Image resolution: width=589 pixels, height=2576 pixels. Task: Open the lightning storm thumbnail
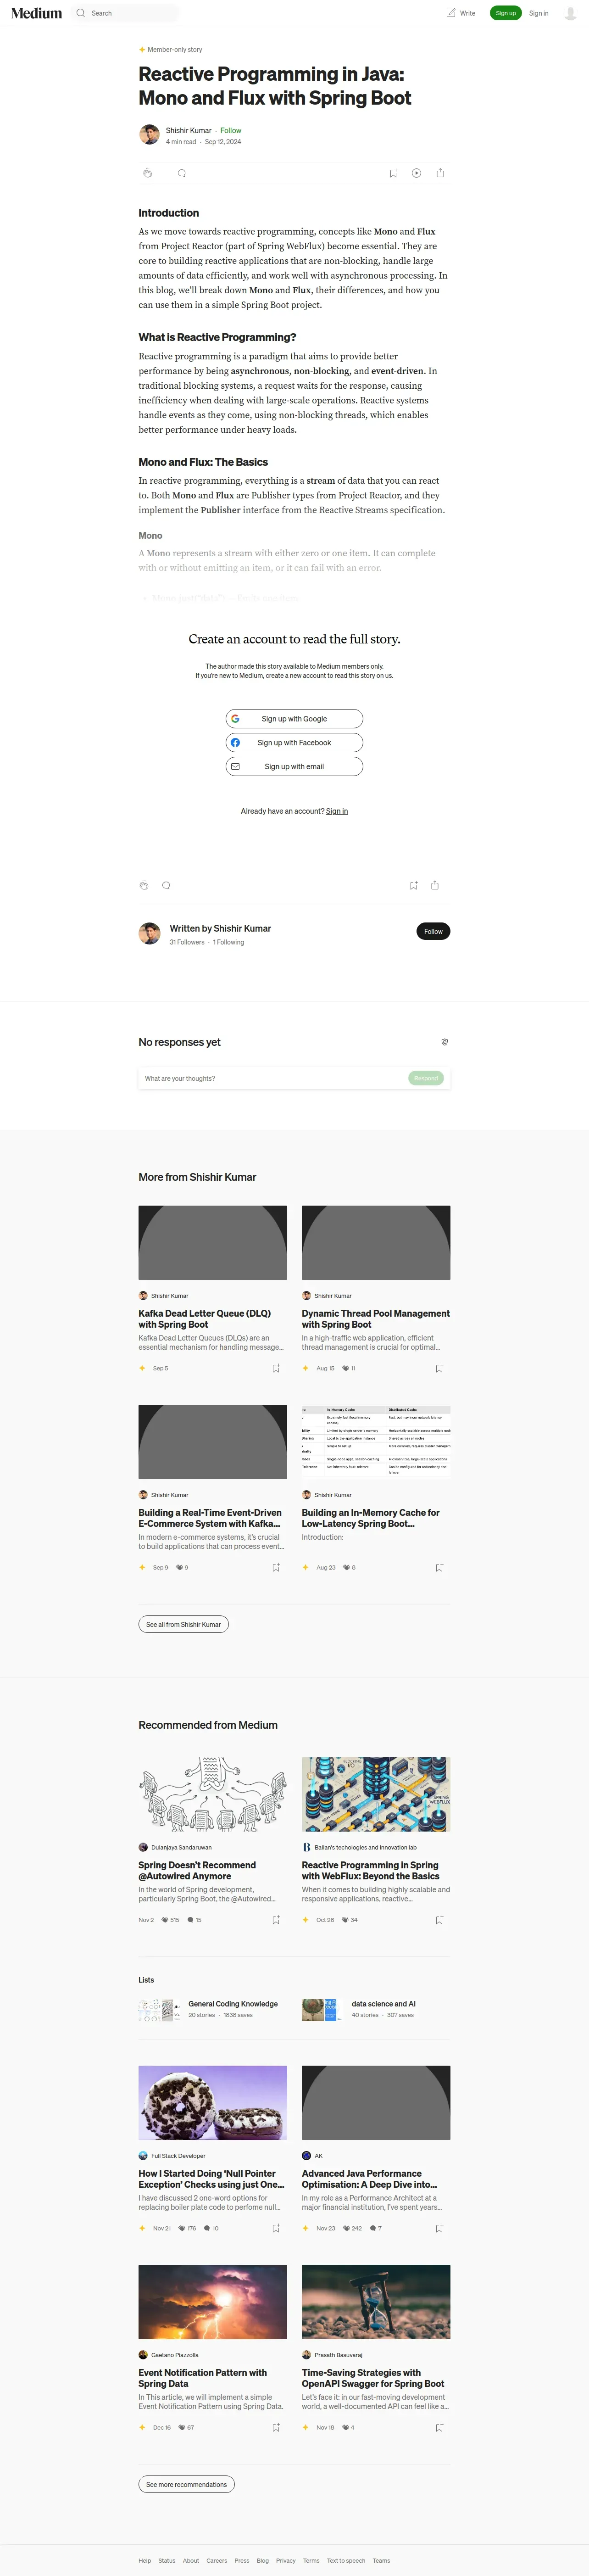tap(213, 2301)
